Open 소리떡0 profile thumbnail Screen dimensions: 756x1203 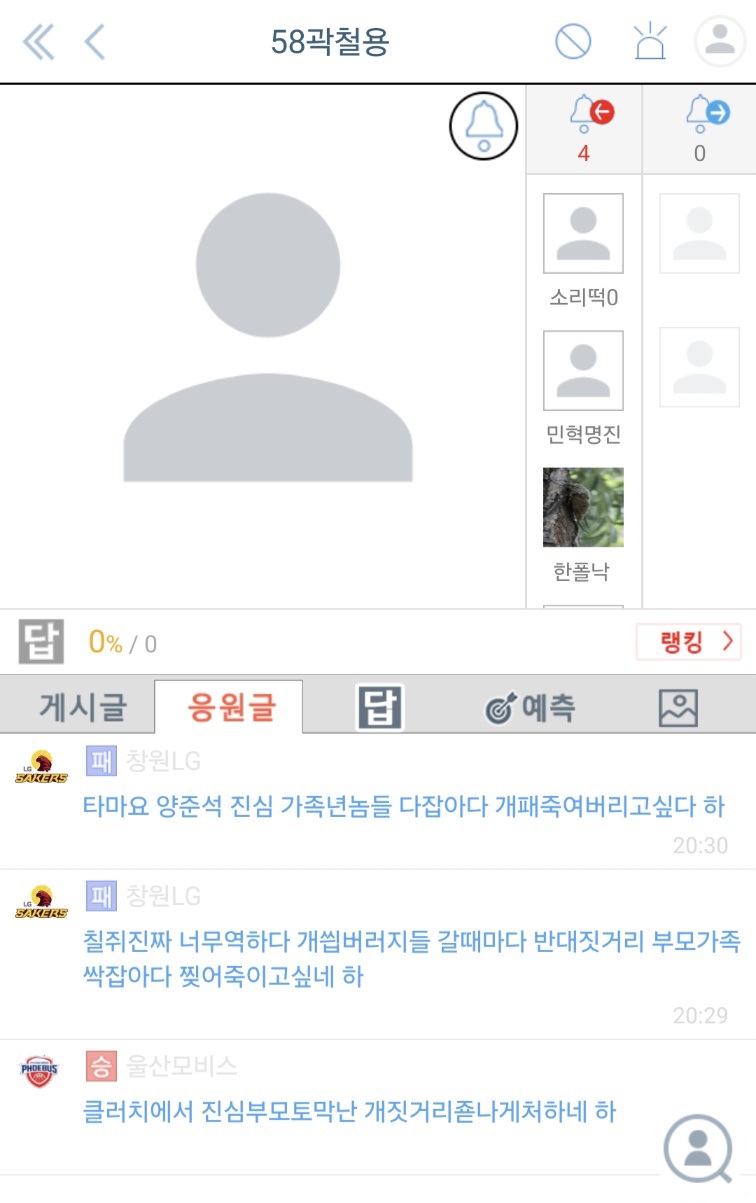tap(583, 233)
